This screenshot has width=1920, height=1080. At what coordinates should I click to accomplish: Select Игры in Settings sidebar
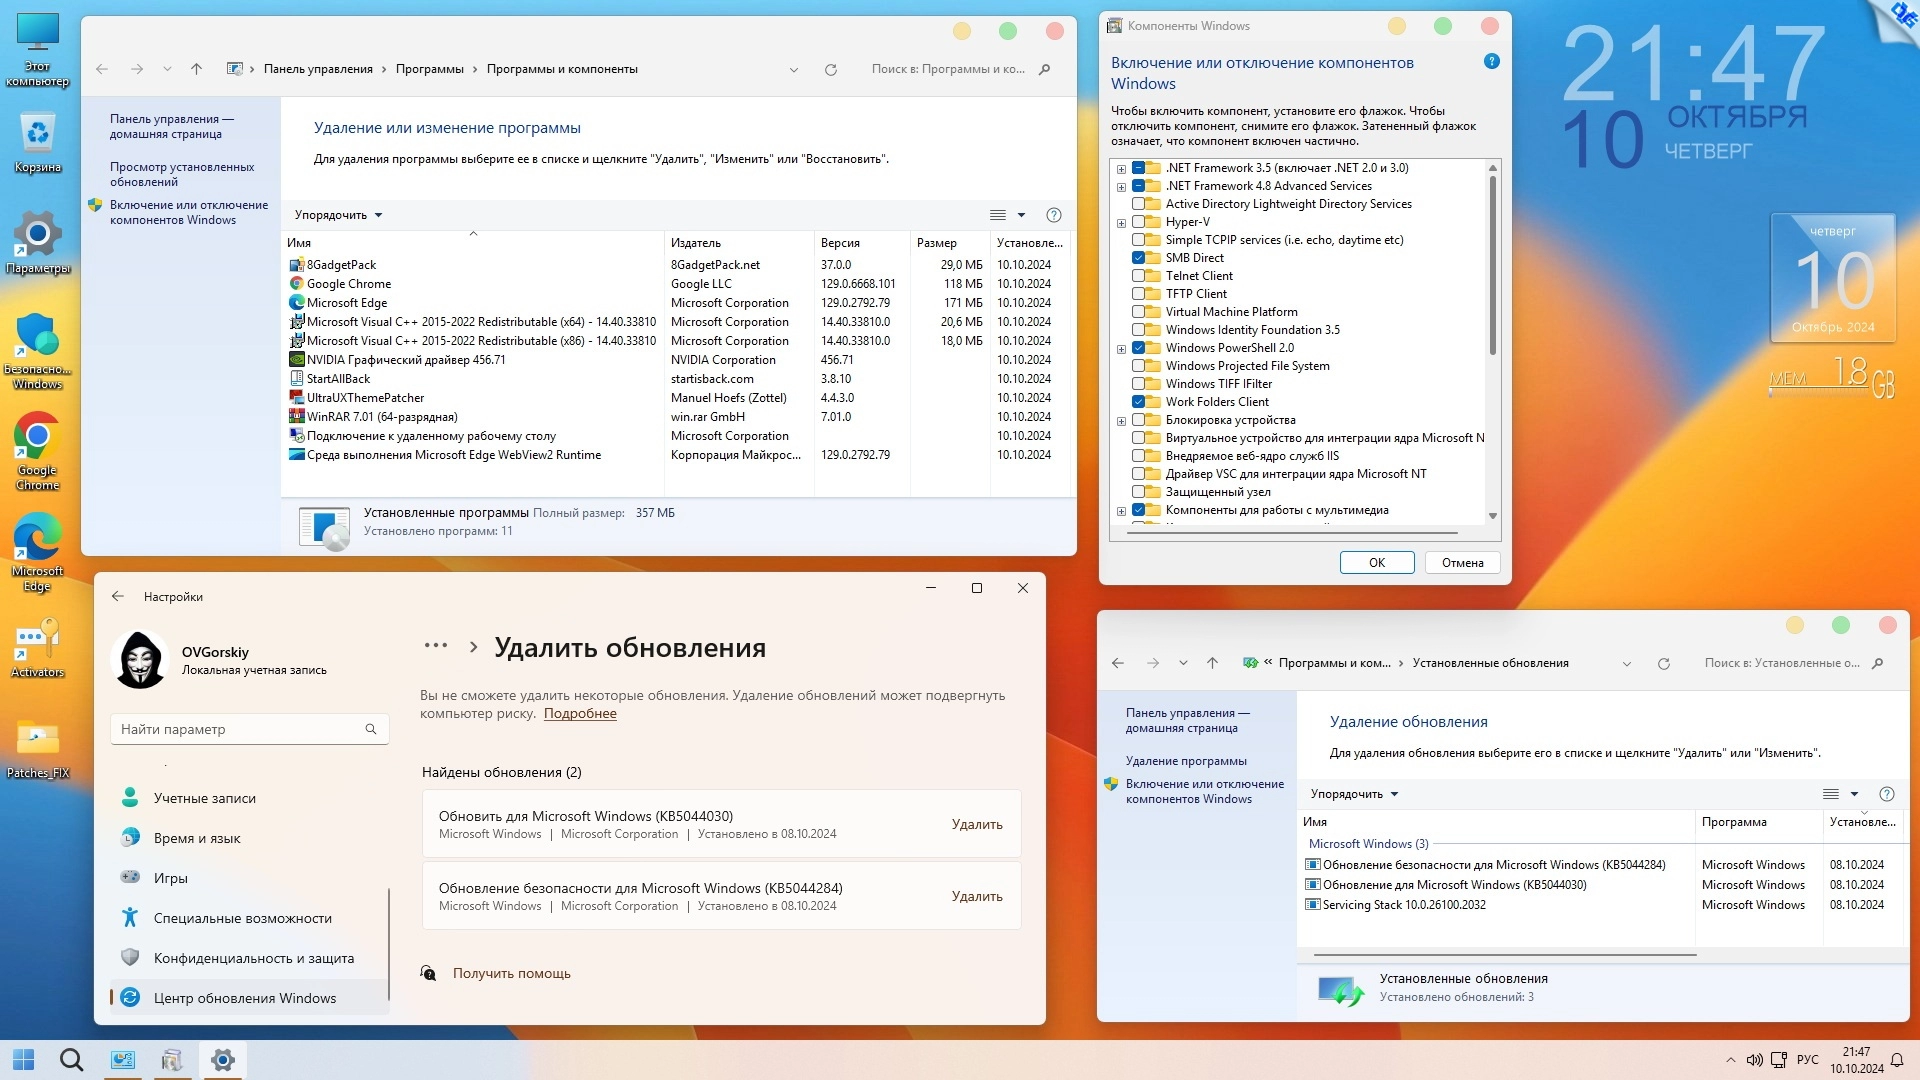[x=170, y=878]
